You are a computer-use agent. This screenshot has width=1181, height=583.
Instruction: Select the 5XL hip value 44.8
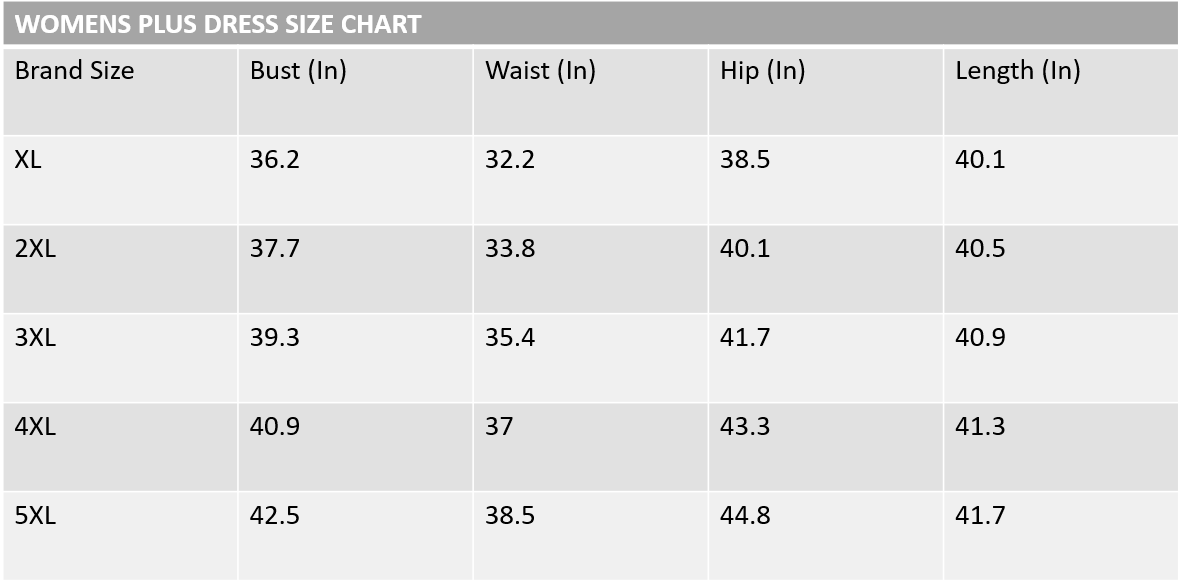(745, 516)
